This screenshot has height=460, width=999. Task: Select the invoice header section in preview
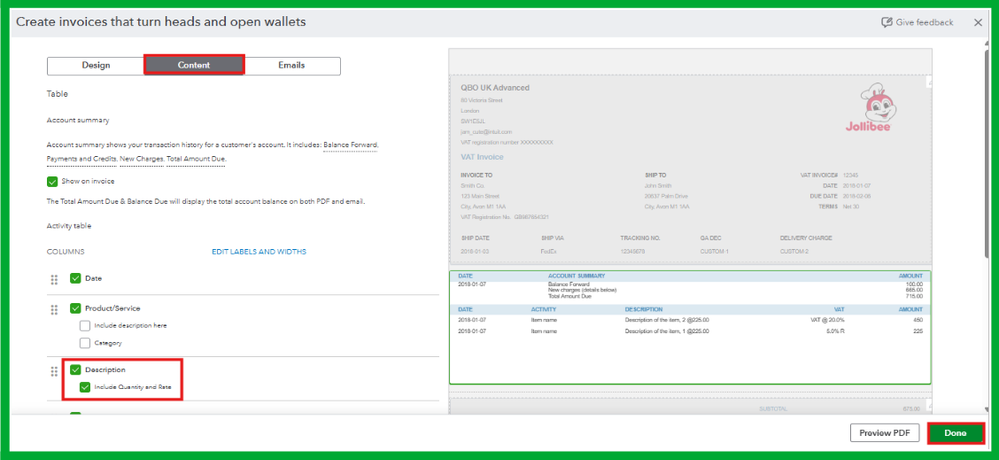click(x=690, y=169)
